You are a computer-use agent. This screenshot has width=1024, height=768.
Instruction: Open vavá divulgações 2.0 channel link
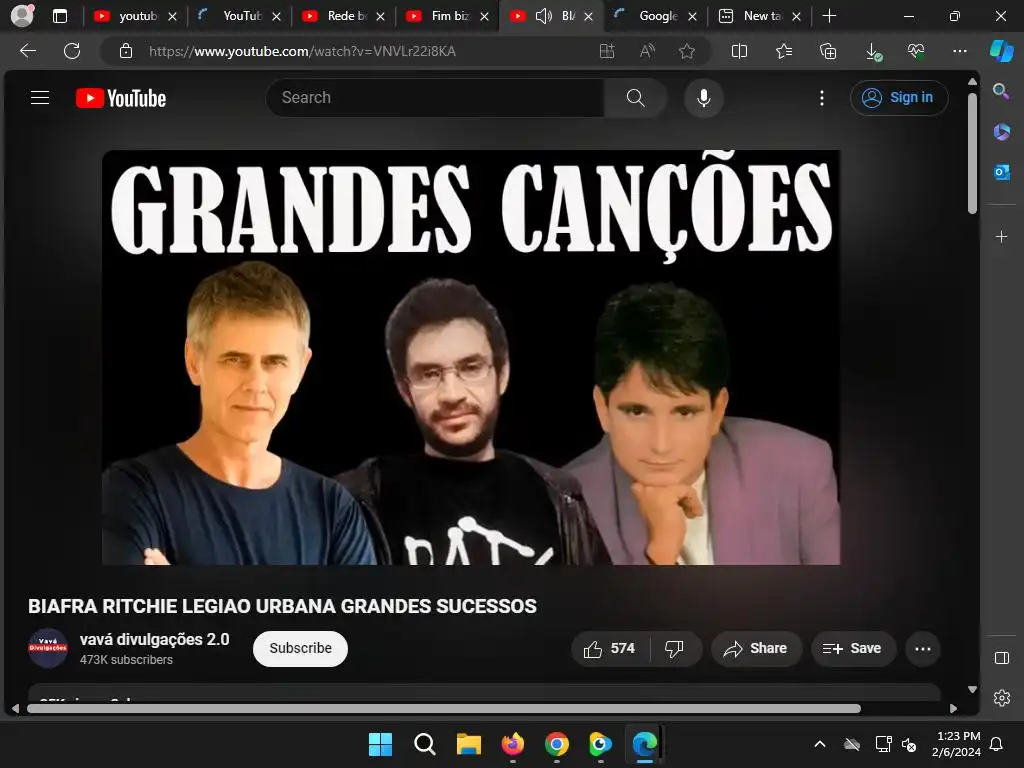pos(154,639)
